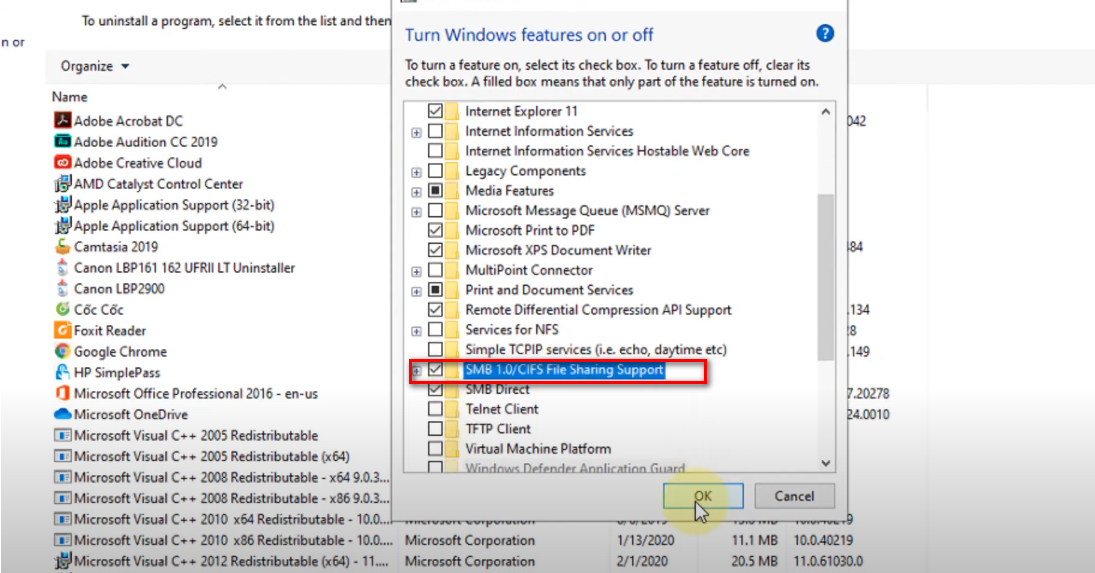The height and width of the screenshot is (573, 1095).
Task: Click the features list scrollbar thumb
Action: (825, 277)
